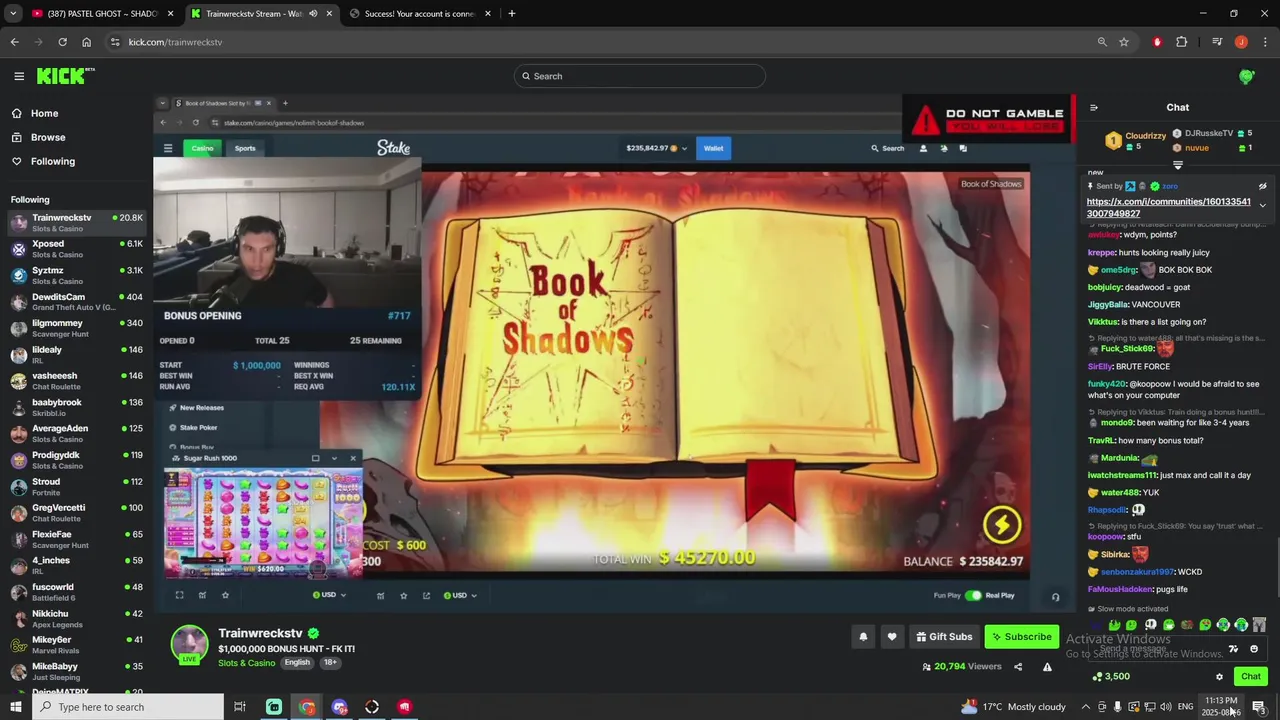Image resolution: width=1280 pixels, height=720 pixels.
Task: View site information icon in address bar
Action: [x=115, y=42]
